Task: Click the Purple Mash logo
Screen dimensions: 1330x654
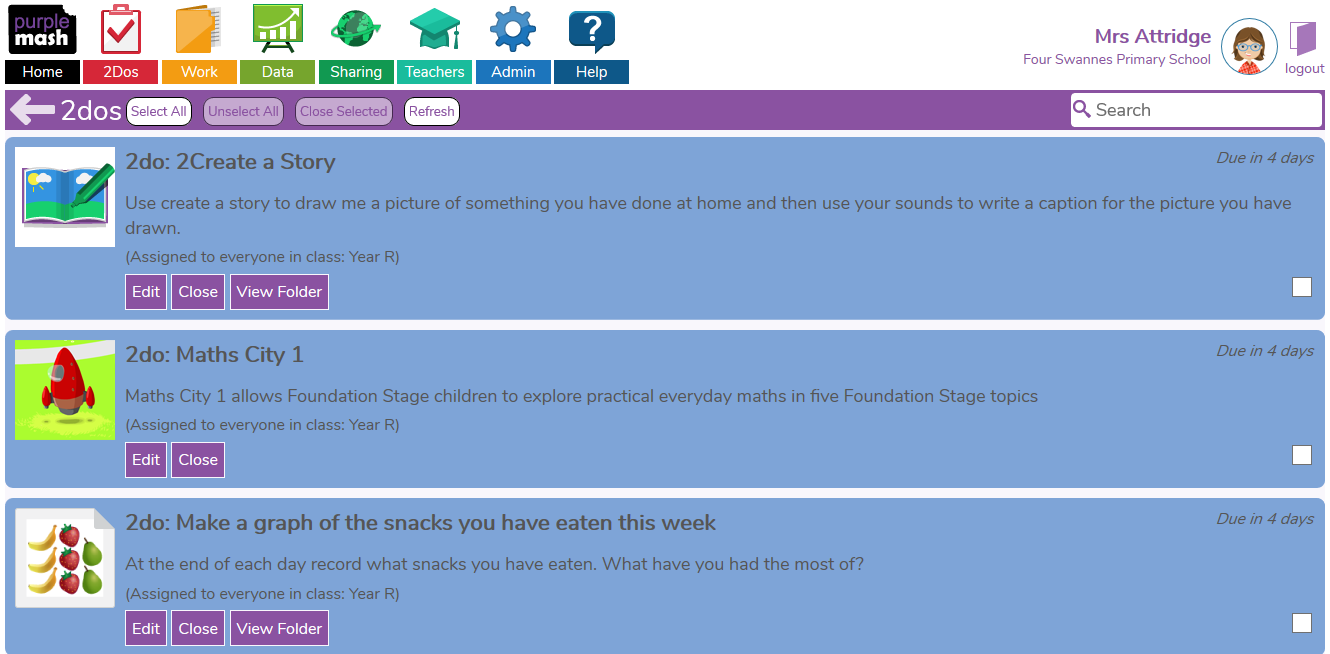Action: (42, 30)
